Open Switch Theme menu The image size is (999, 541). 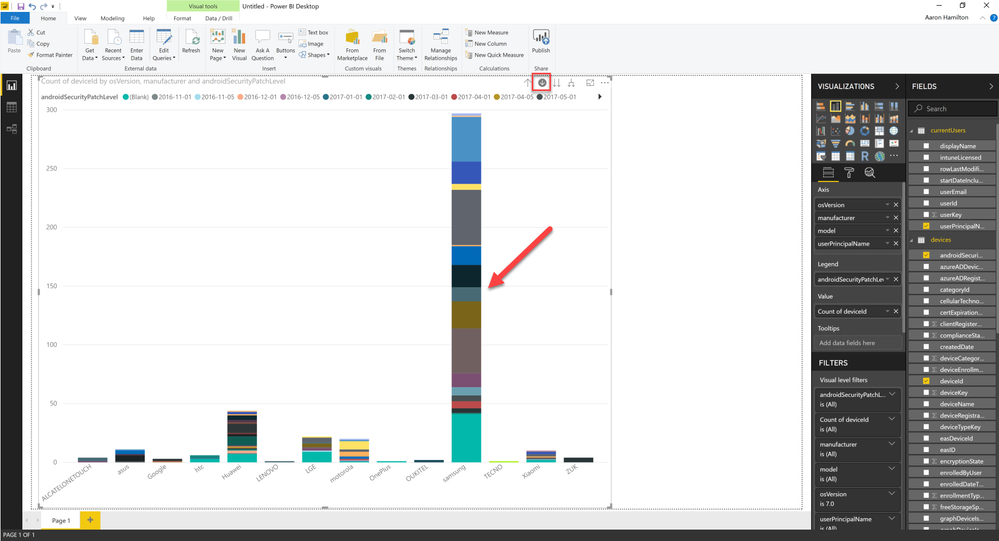click(406, 45)
